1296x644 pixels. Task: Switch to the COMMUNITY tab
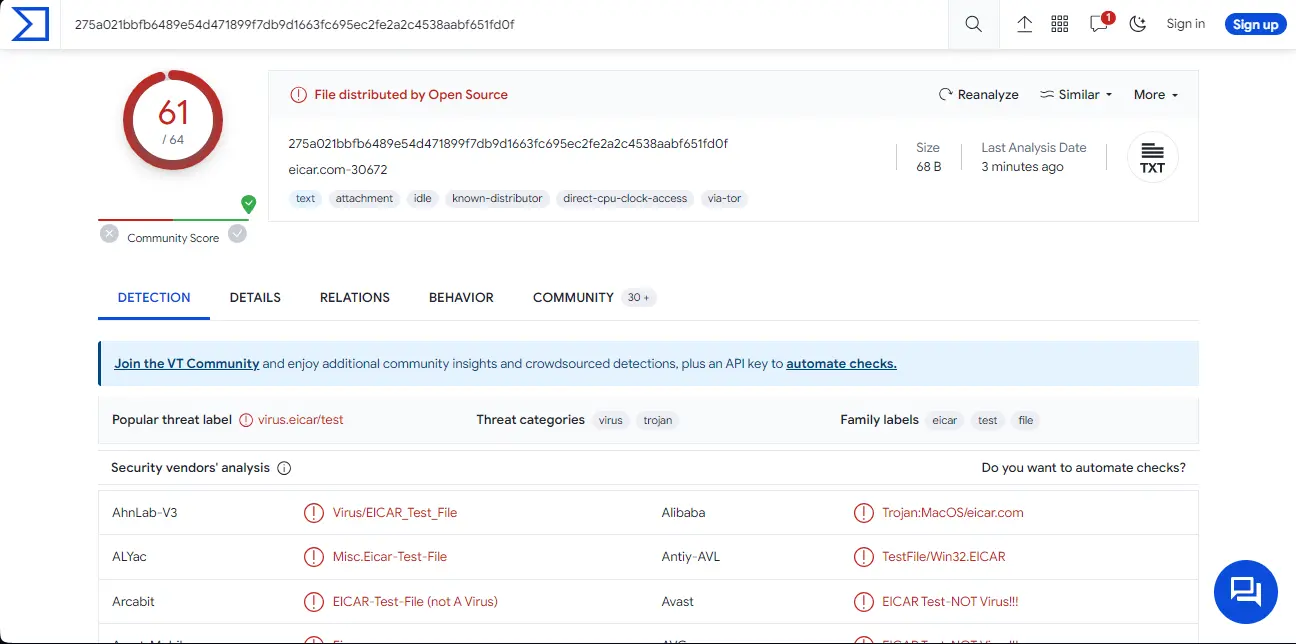(573, 297)
